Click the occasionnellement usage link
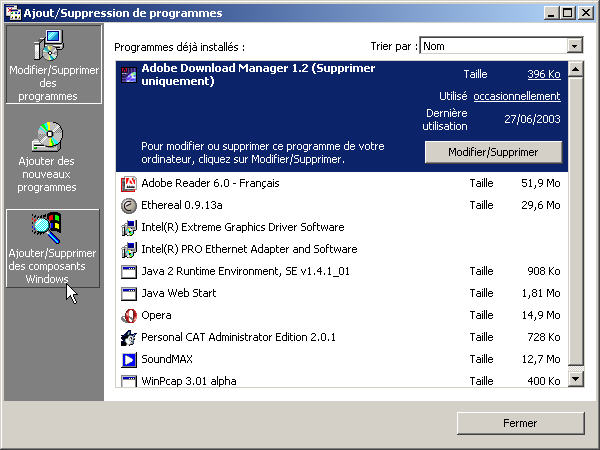The width and height of the screenshot is (600, 450). pyautogui.click(x=517, y=96)
